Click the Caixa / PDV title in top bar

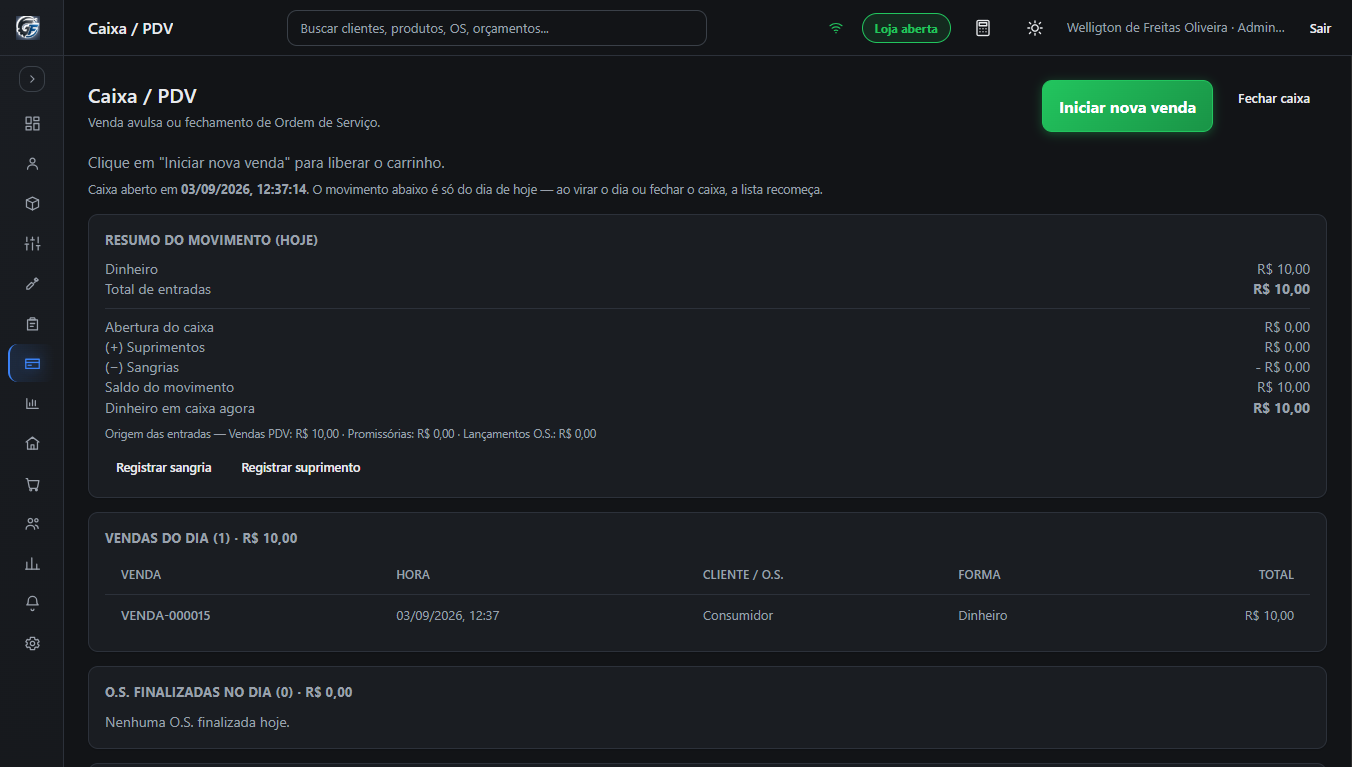[x=131, y=28]
